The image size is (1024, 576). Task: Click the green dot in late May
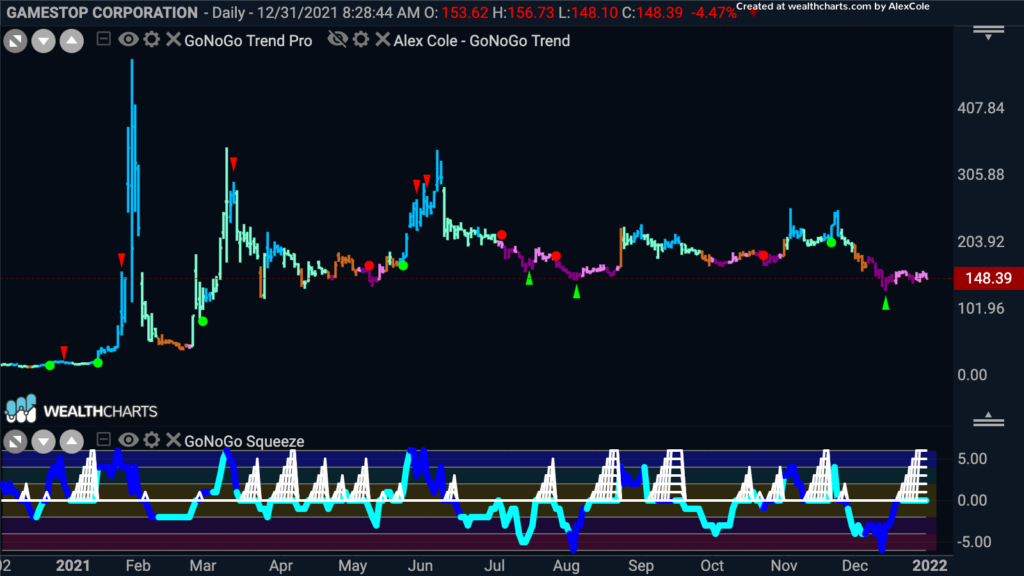[403, 265]
